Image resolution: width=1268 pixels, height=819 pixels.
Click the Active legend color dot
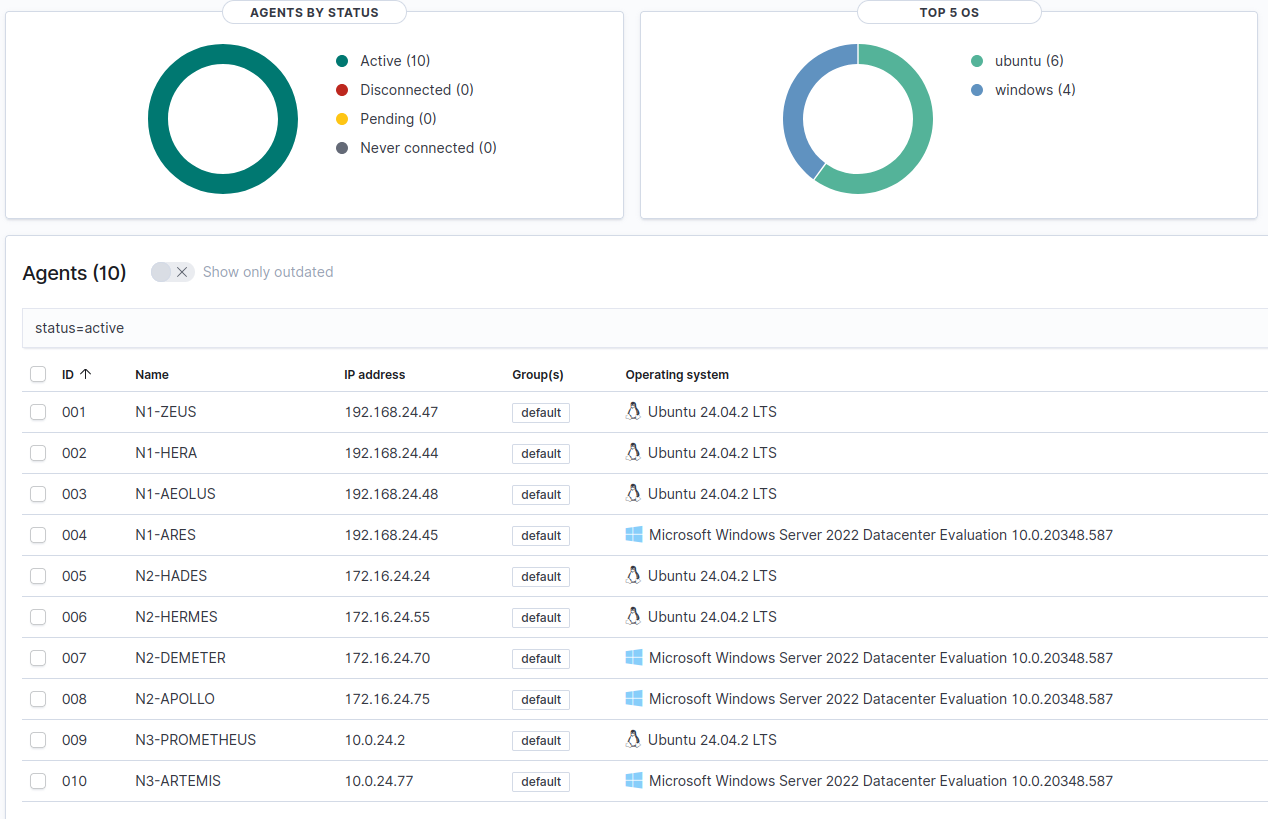tap(342, 61)
